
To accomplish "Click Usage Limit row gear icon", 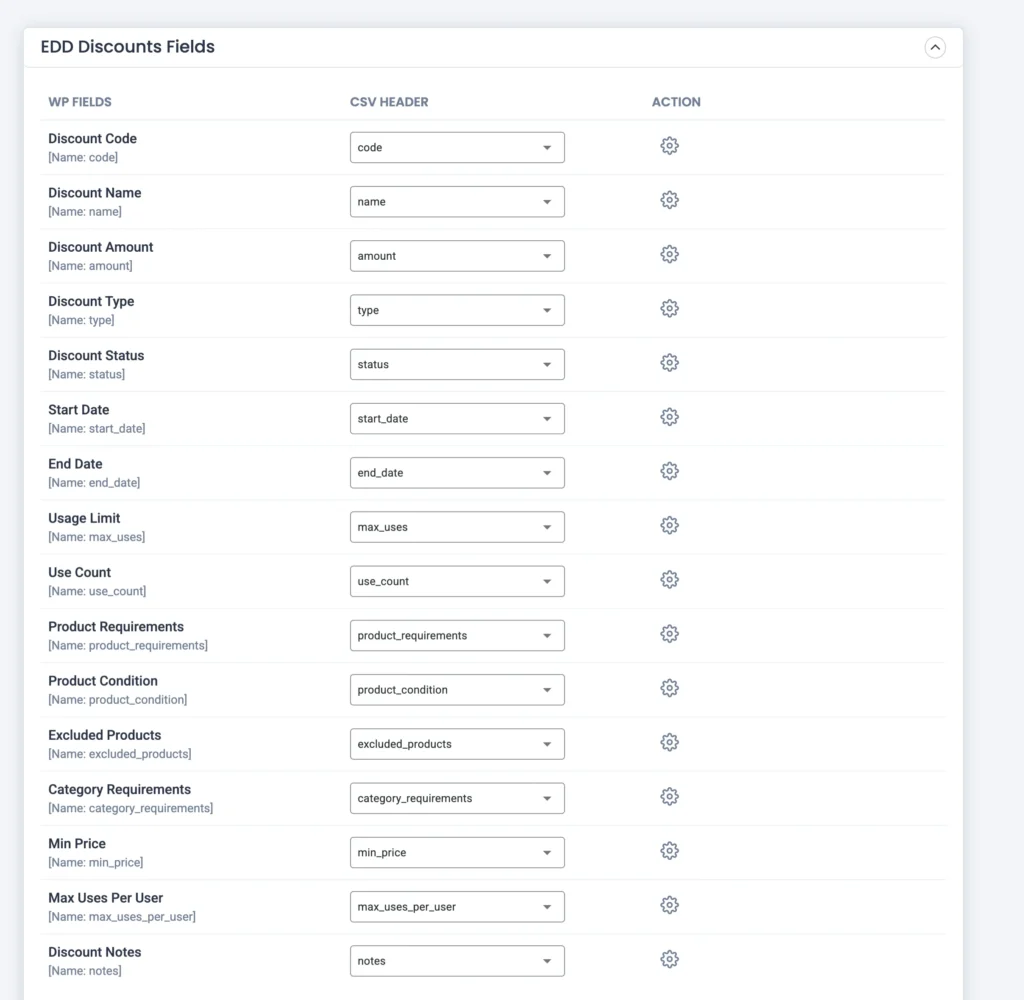I will pyautogui.click(x=669, y=525).
